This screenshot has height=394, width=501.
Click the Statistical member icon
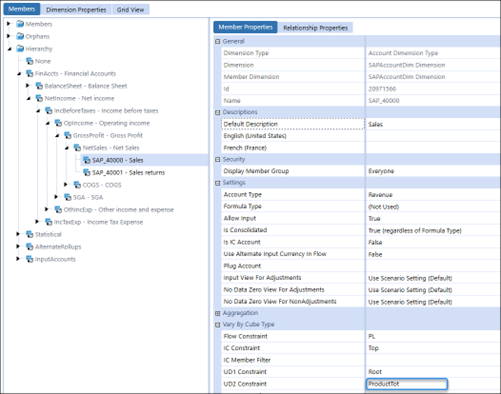pyautogui.click(x=30, y=234)
